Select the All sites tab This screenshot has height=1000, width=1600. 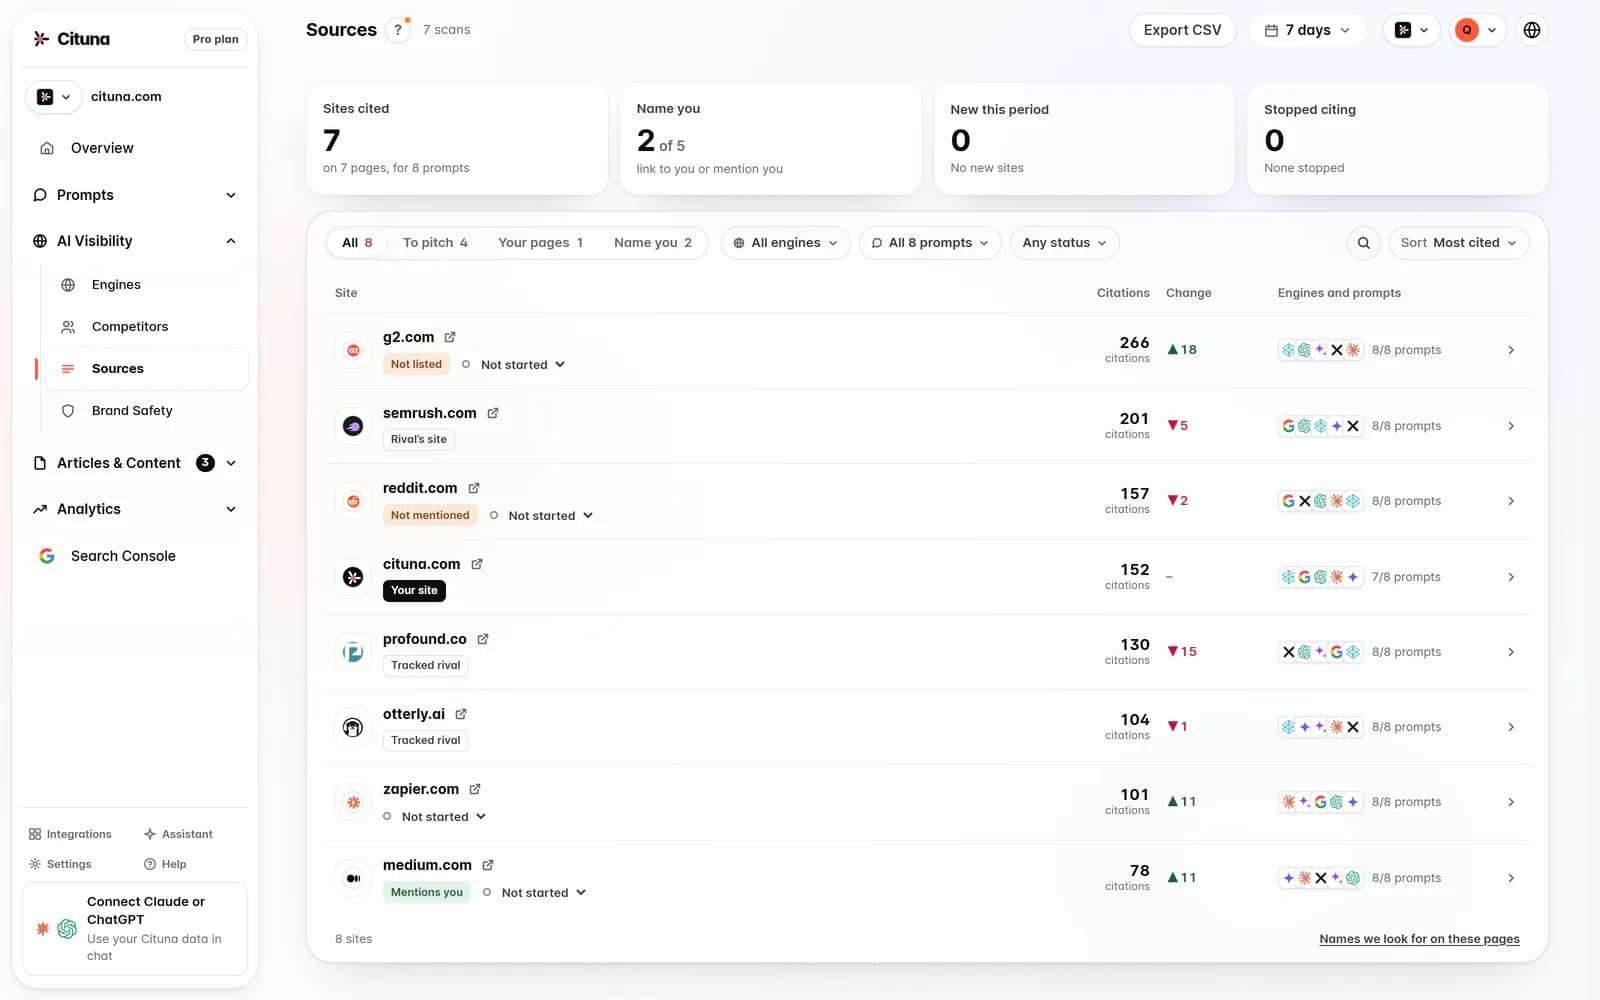click(x=357, y=243)
